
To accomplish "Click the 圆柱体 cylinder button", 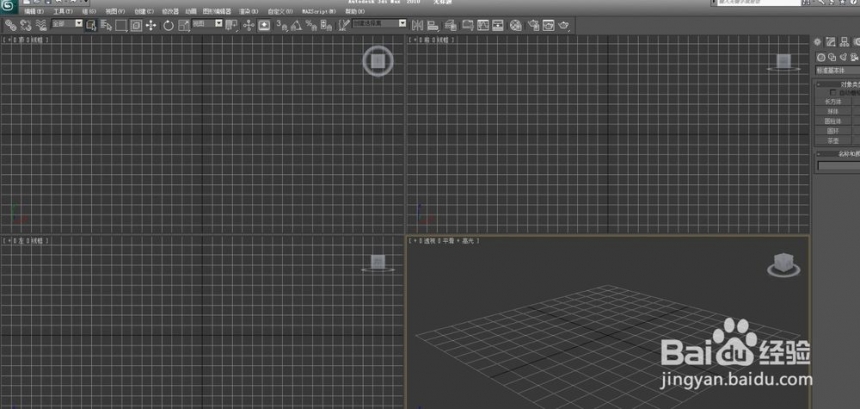I will (833, 121).
